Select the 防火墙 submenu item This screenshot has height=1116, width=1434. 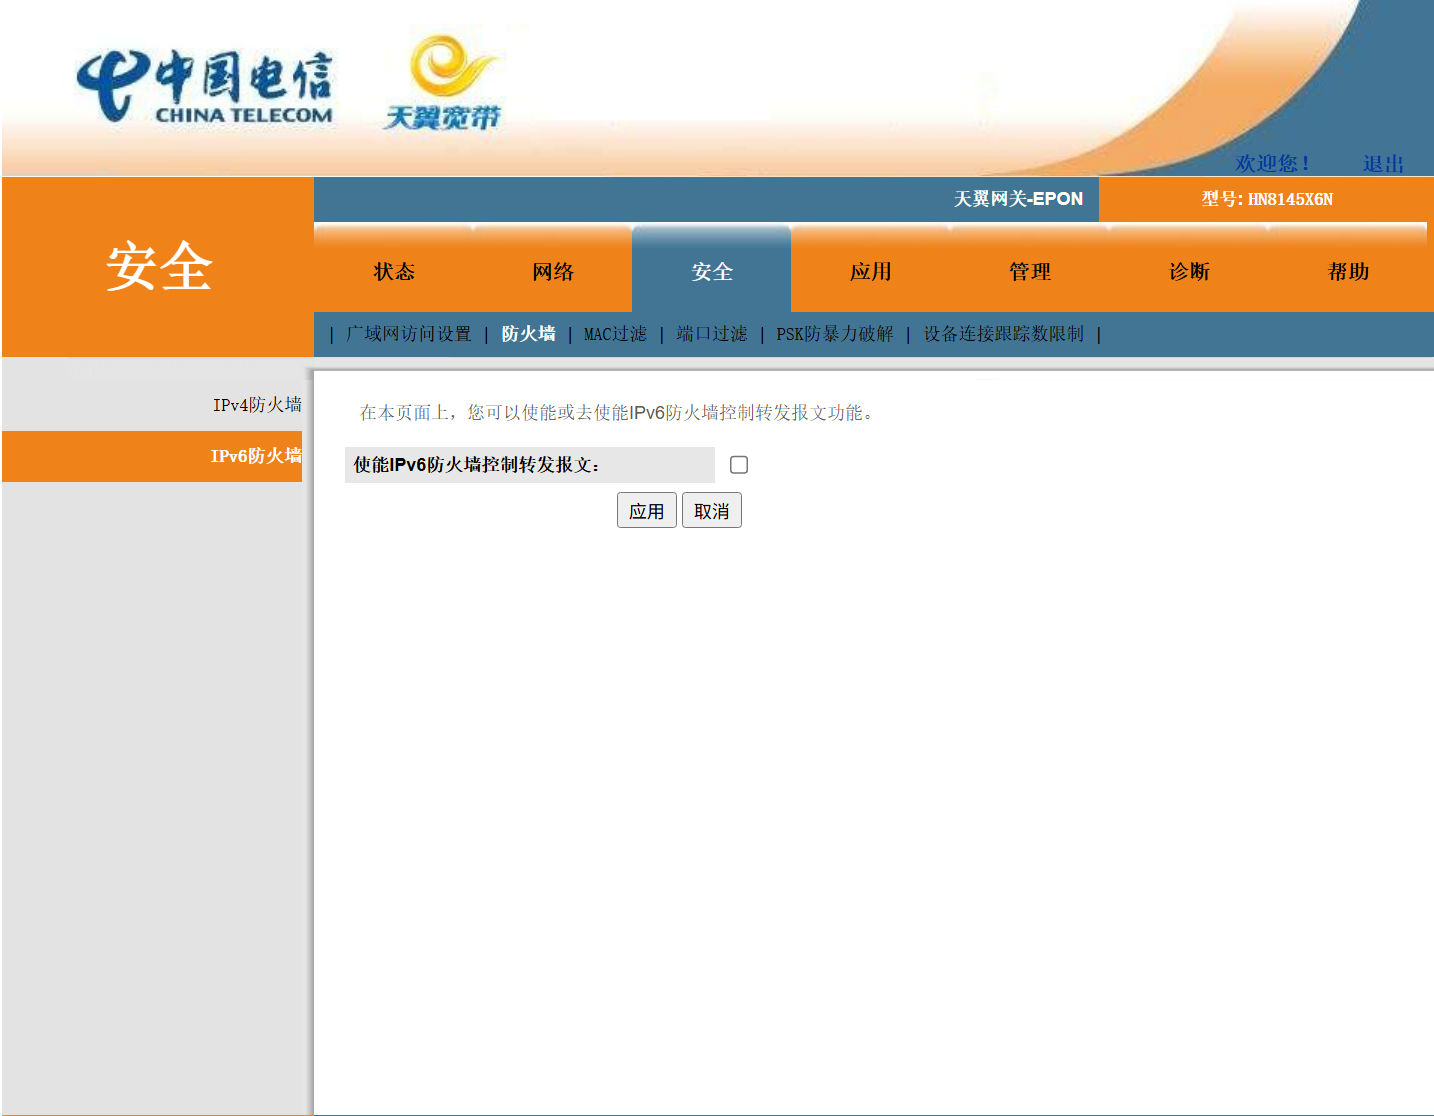(x=528, y=334)
